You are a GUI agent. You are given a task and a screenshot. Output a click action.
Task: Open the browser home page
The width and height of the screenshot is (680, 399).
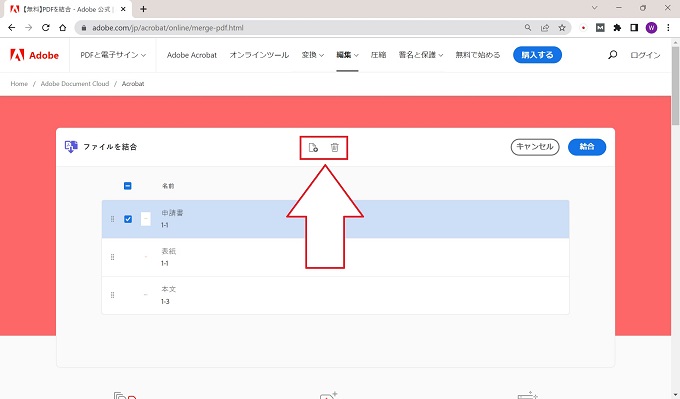pos(62,28)
